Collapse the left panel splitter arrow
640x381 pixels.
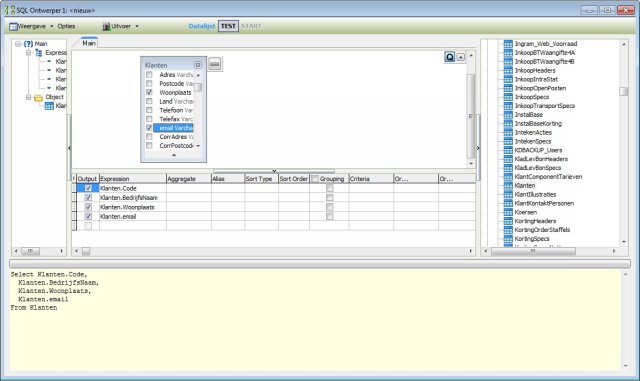[69, 148]
